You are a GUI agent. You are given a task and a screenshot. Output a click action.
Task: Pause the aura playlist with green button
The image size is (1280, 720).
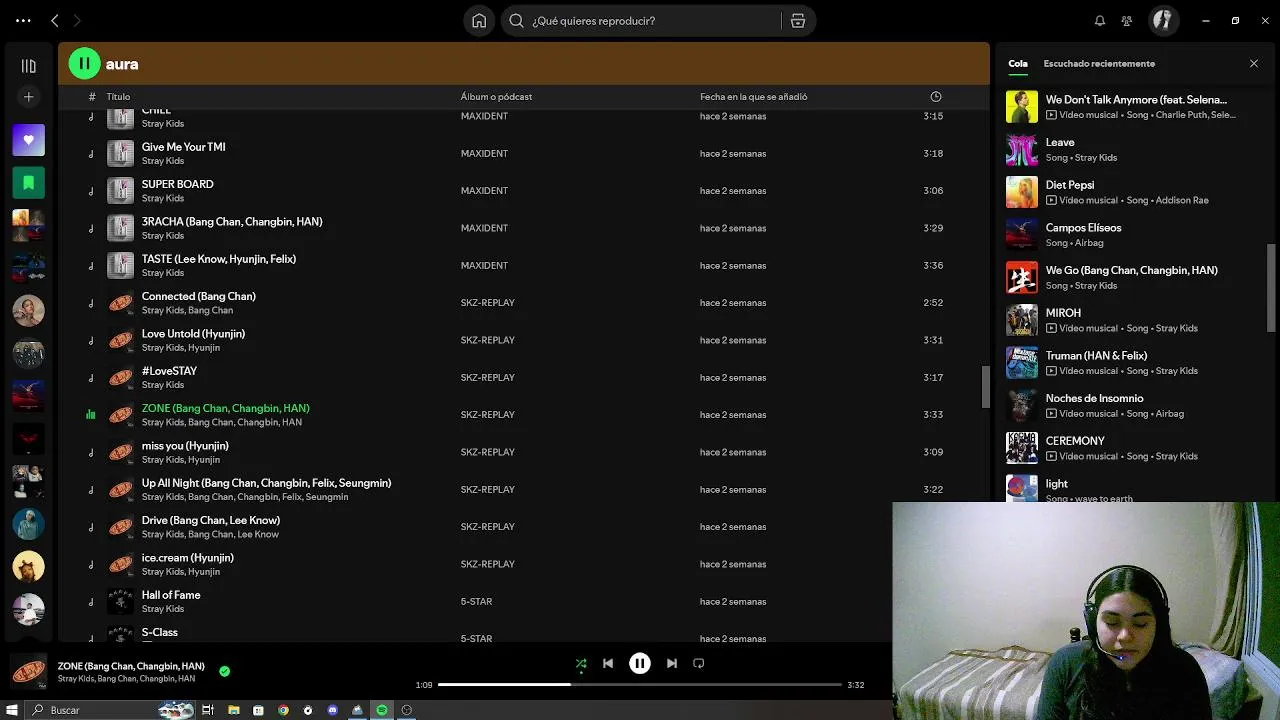coord(84,64)
